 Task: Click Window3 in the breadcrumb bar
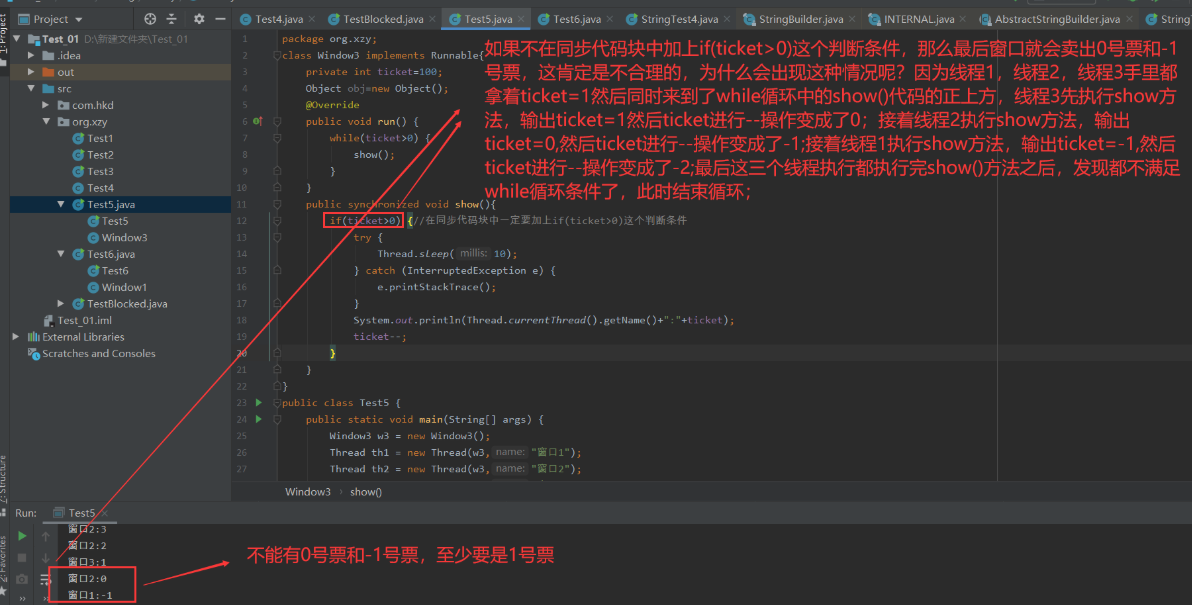[x=308, y=492]
